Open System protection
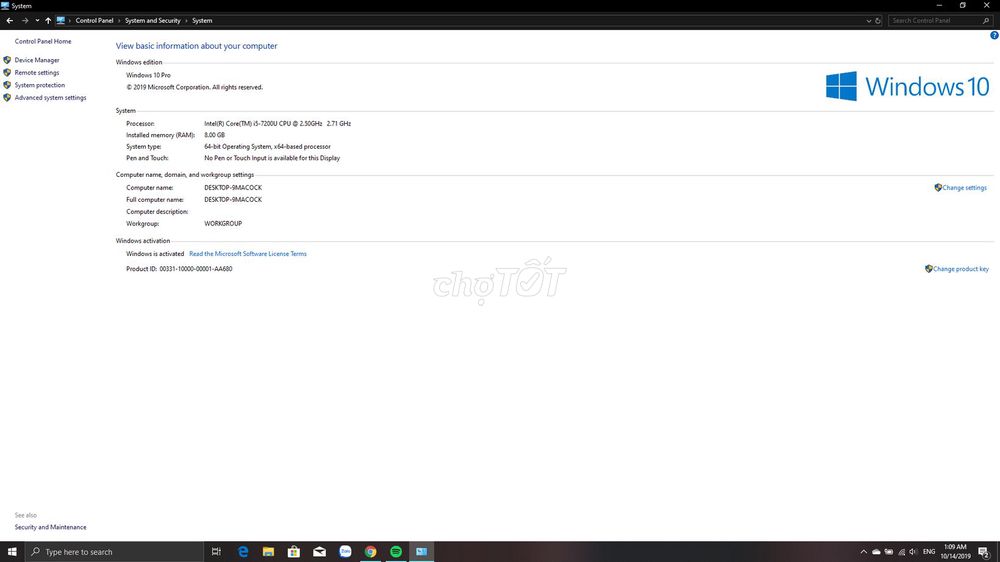 point(40,85)
